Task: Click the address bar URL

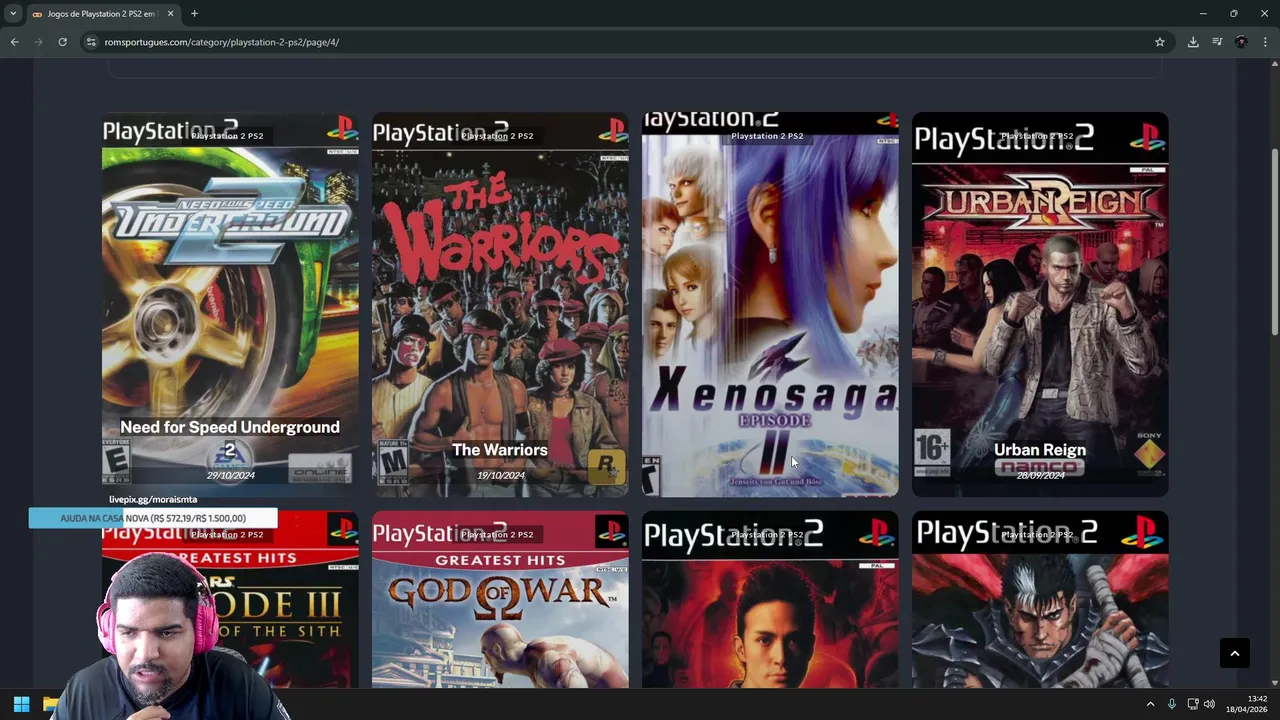Action: pyautogui.click(x=222, y=42)
